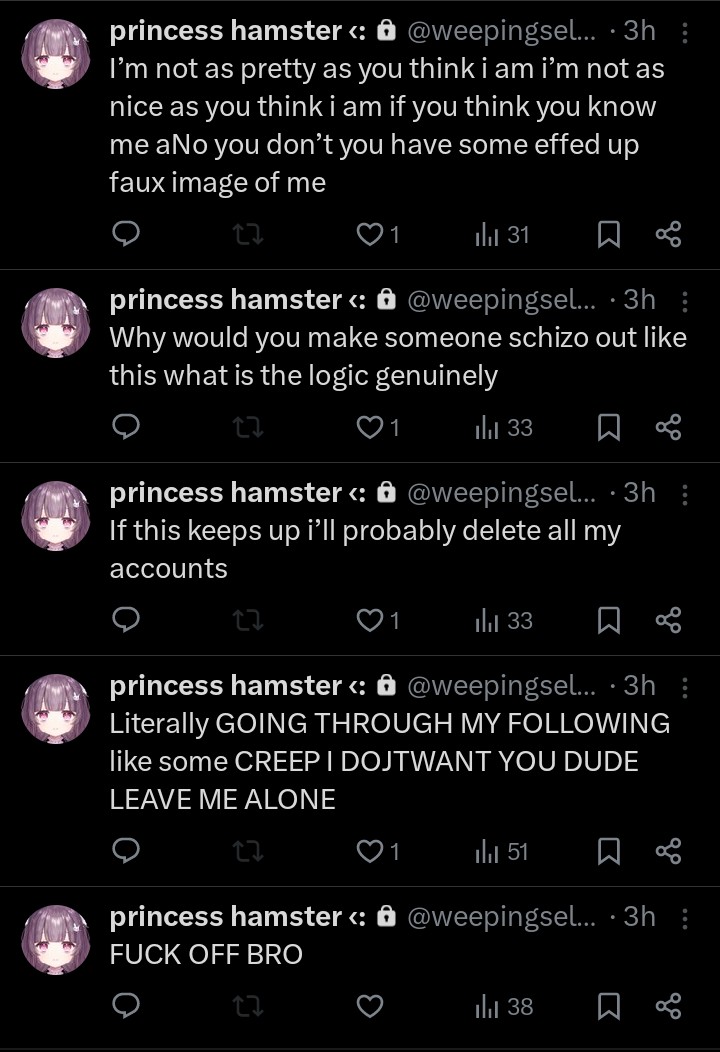Viewport: 720px width, 1052px height.
Task: Click avatar on the "LEAVE ME ALONE" tweet
Action: tap(56, 708)
